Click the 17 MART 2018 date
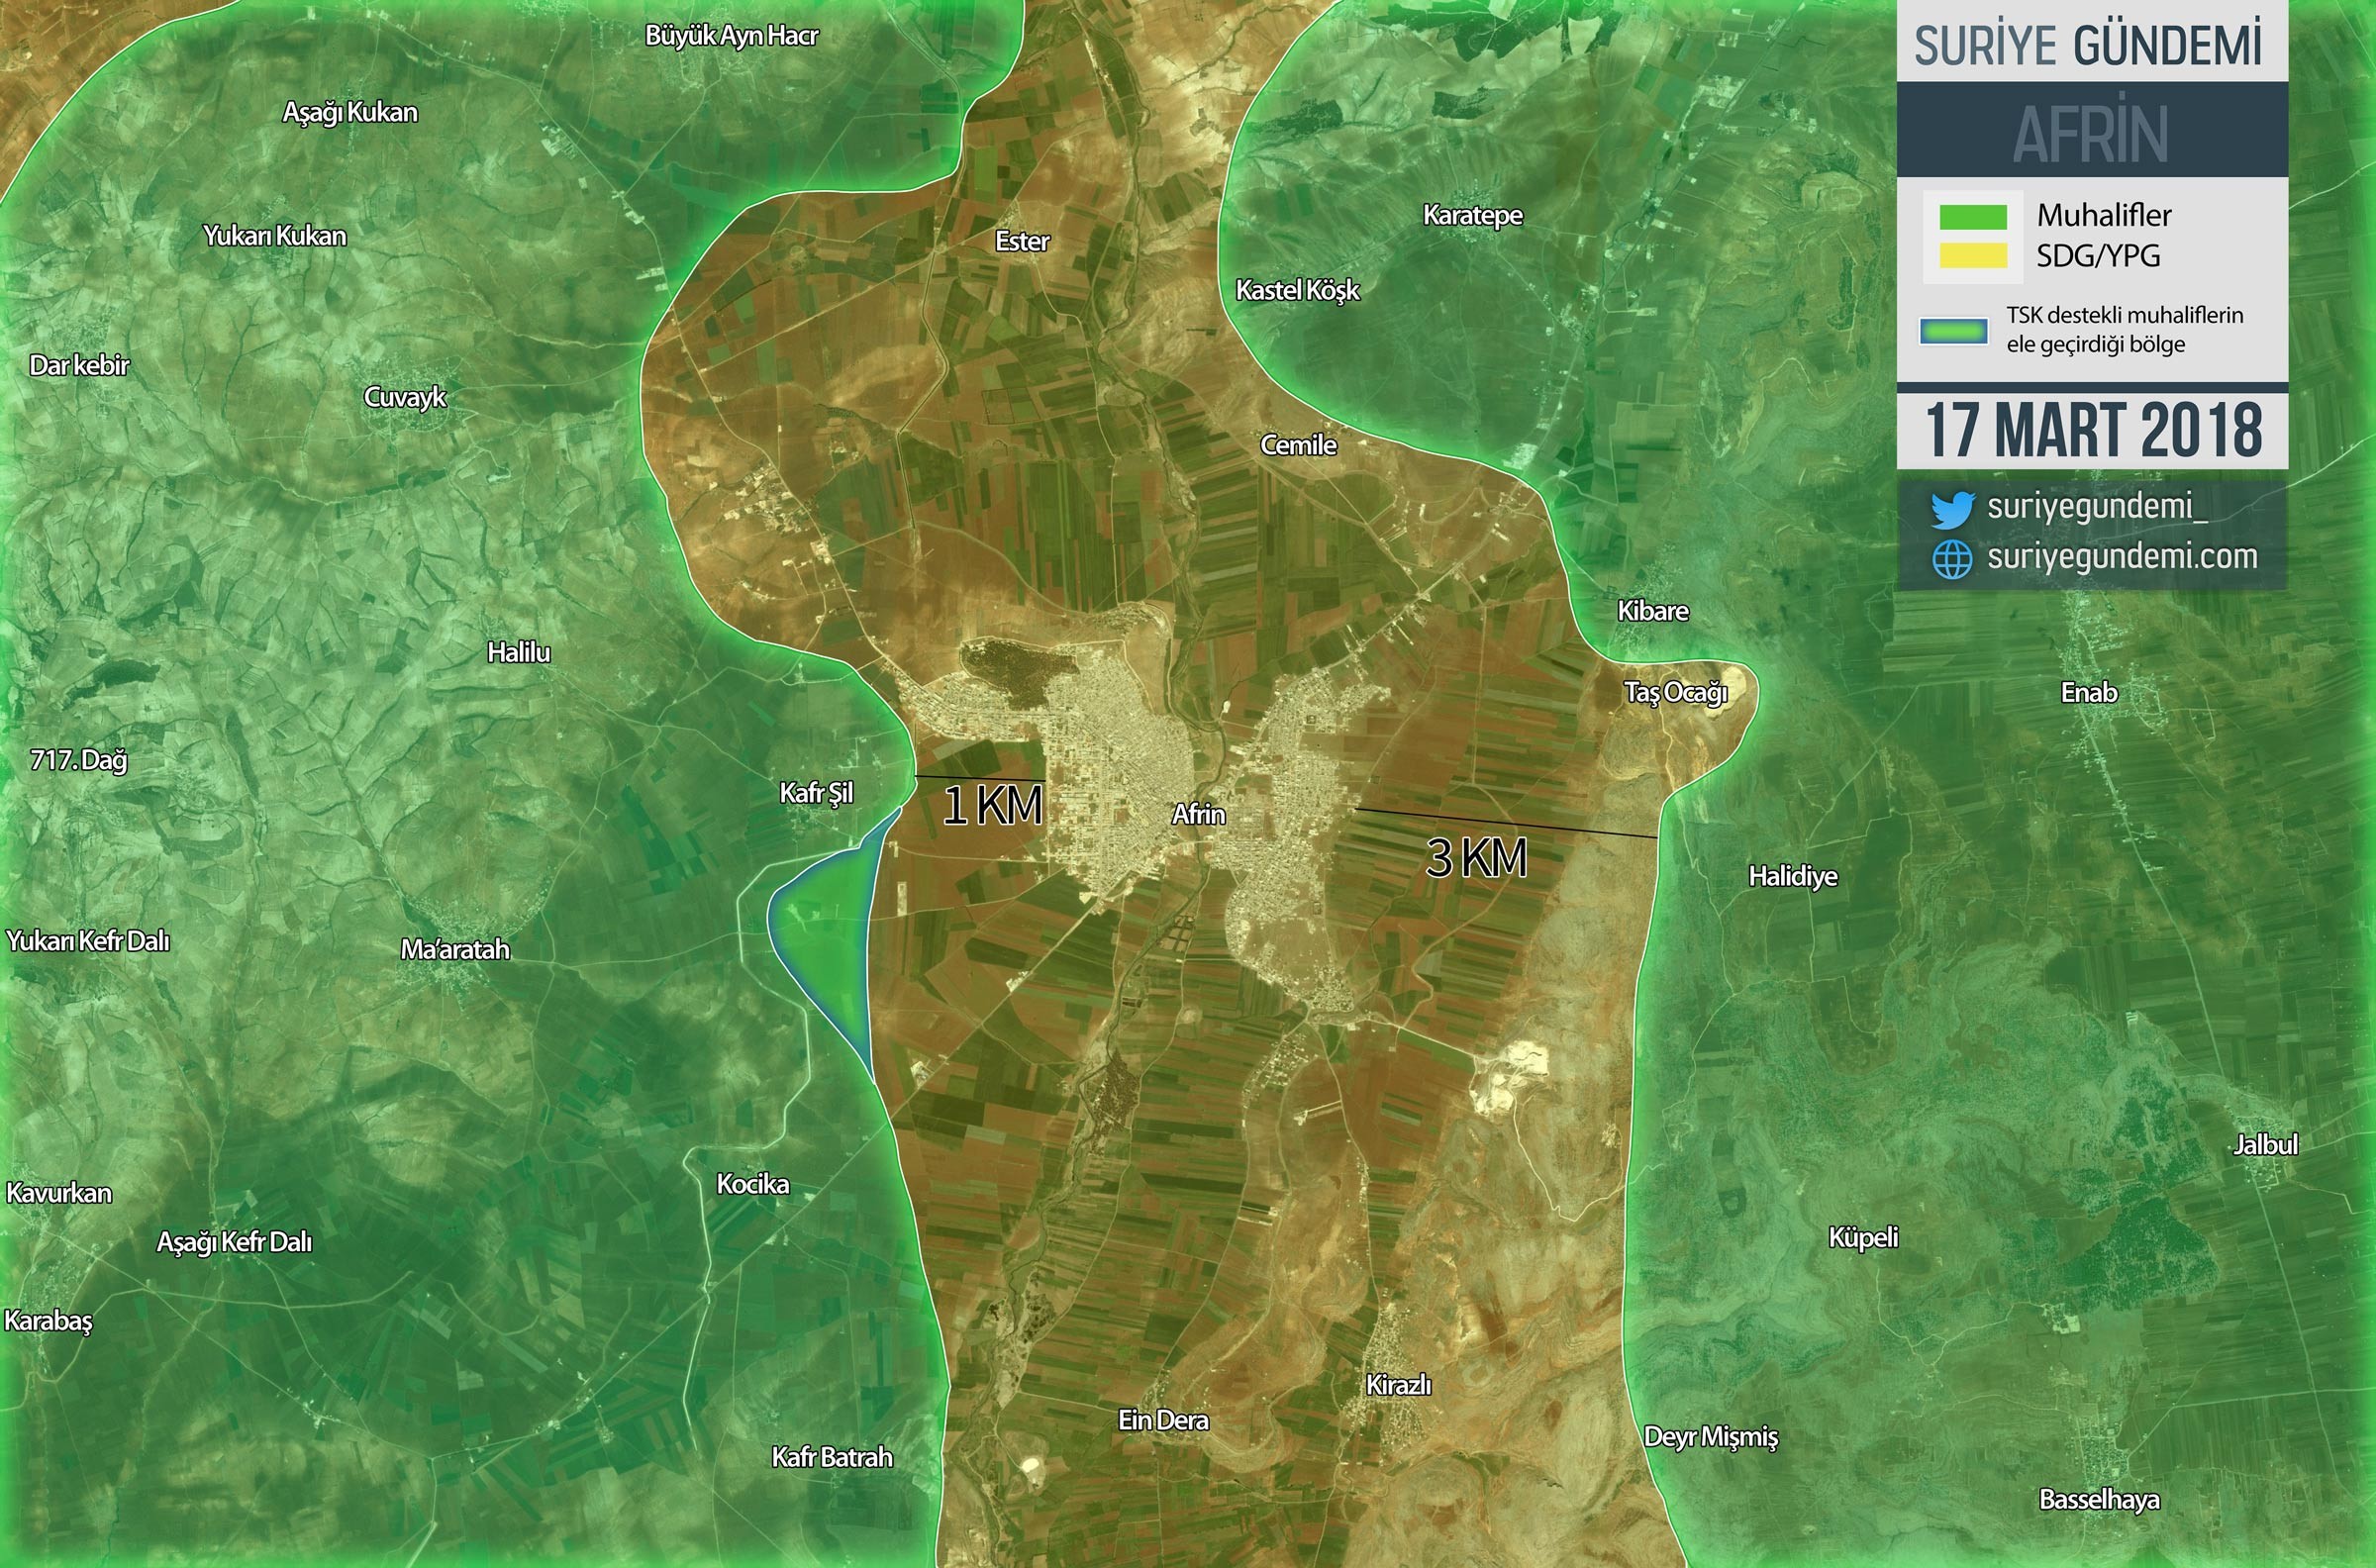 [x=2093, y=430]
